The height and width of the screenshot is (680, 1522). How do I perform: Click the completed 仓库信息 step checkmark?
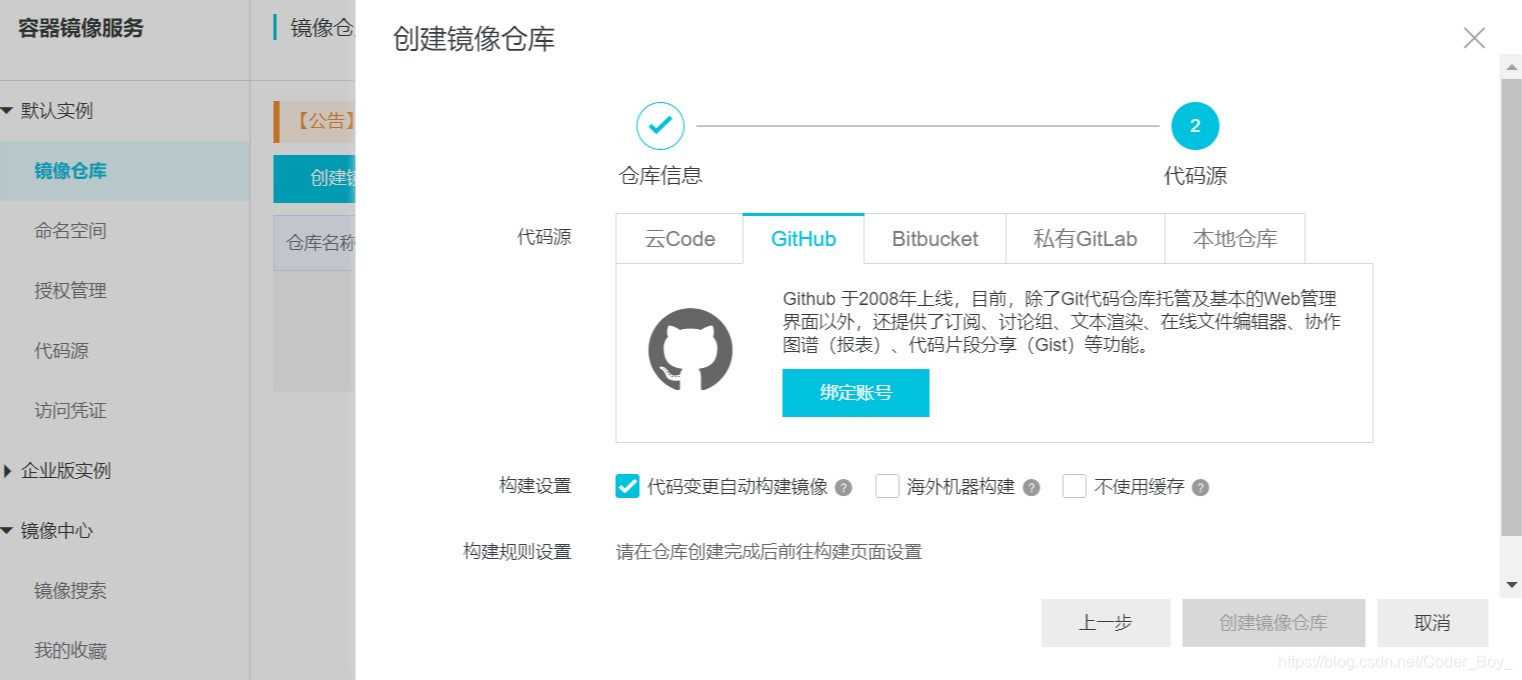[660, 125]
